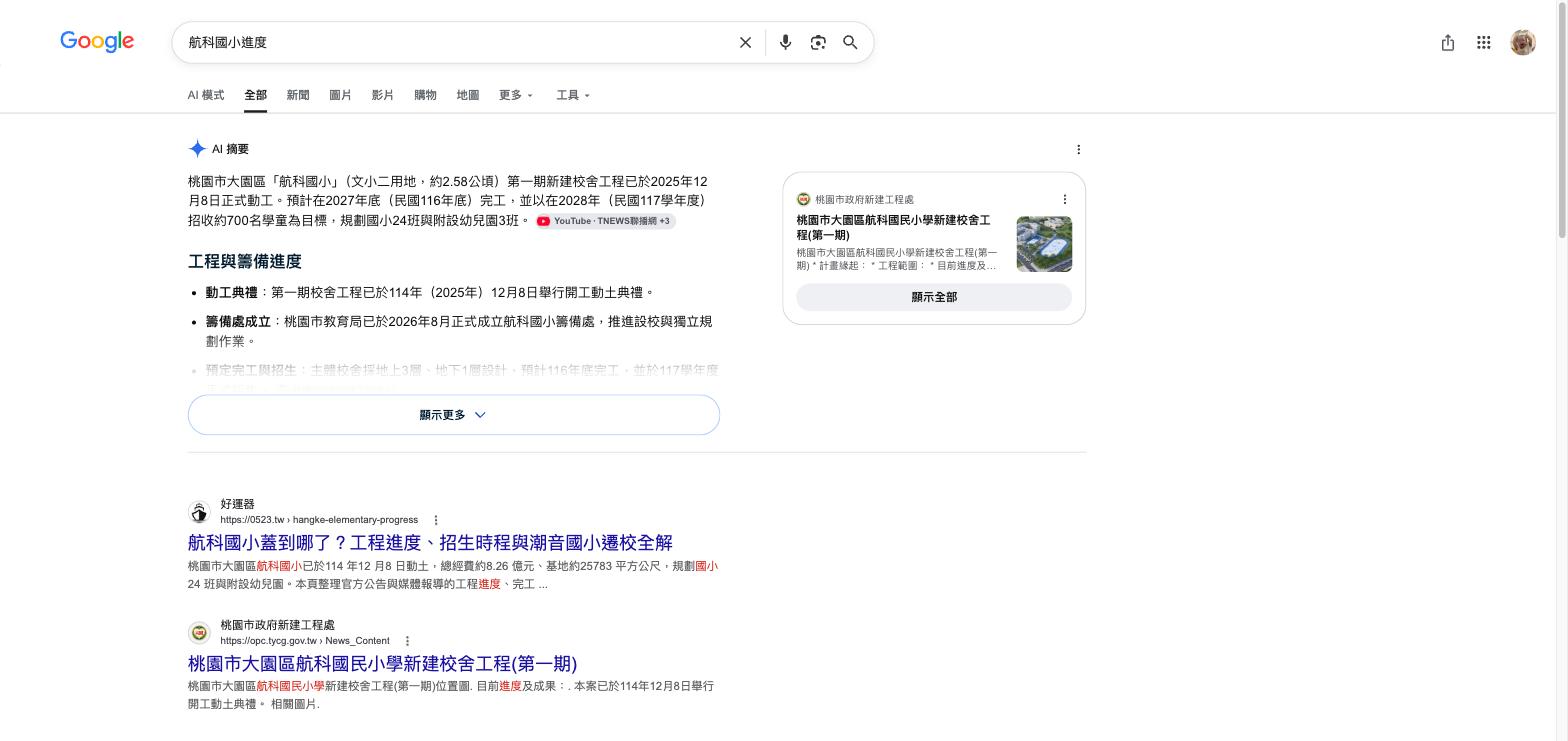Submit search using magnifier icon
The height and width of the screenshot is (741, 1568).
[x=850, y=42]
